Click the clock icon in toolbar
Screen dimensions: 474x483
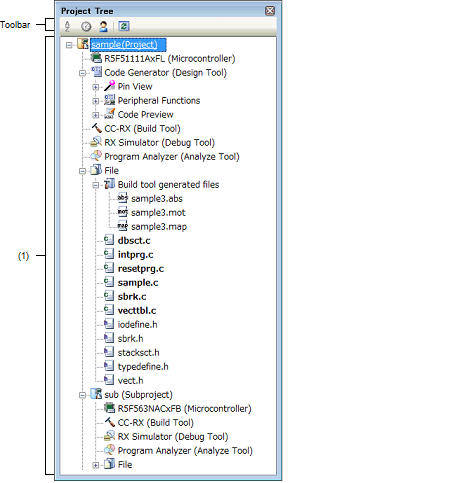[86, 26]
